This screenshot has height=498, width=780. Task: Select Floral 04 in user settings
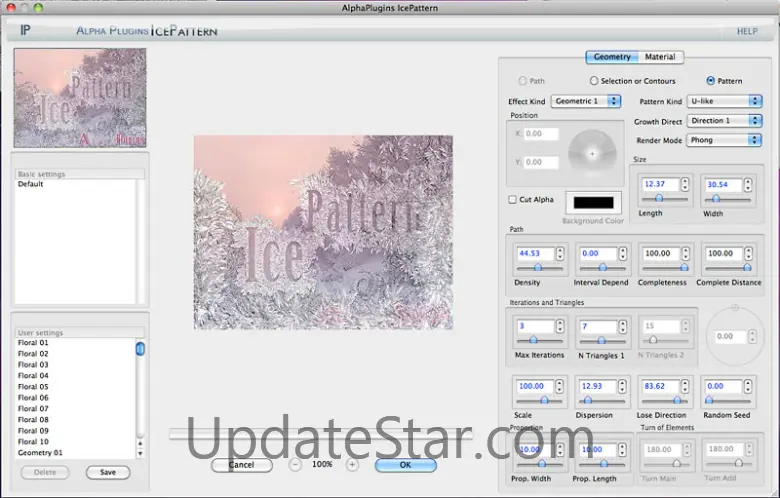tap(76, 376)
